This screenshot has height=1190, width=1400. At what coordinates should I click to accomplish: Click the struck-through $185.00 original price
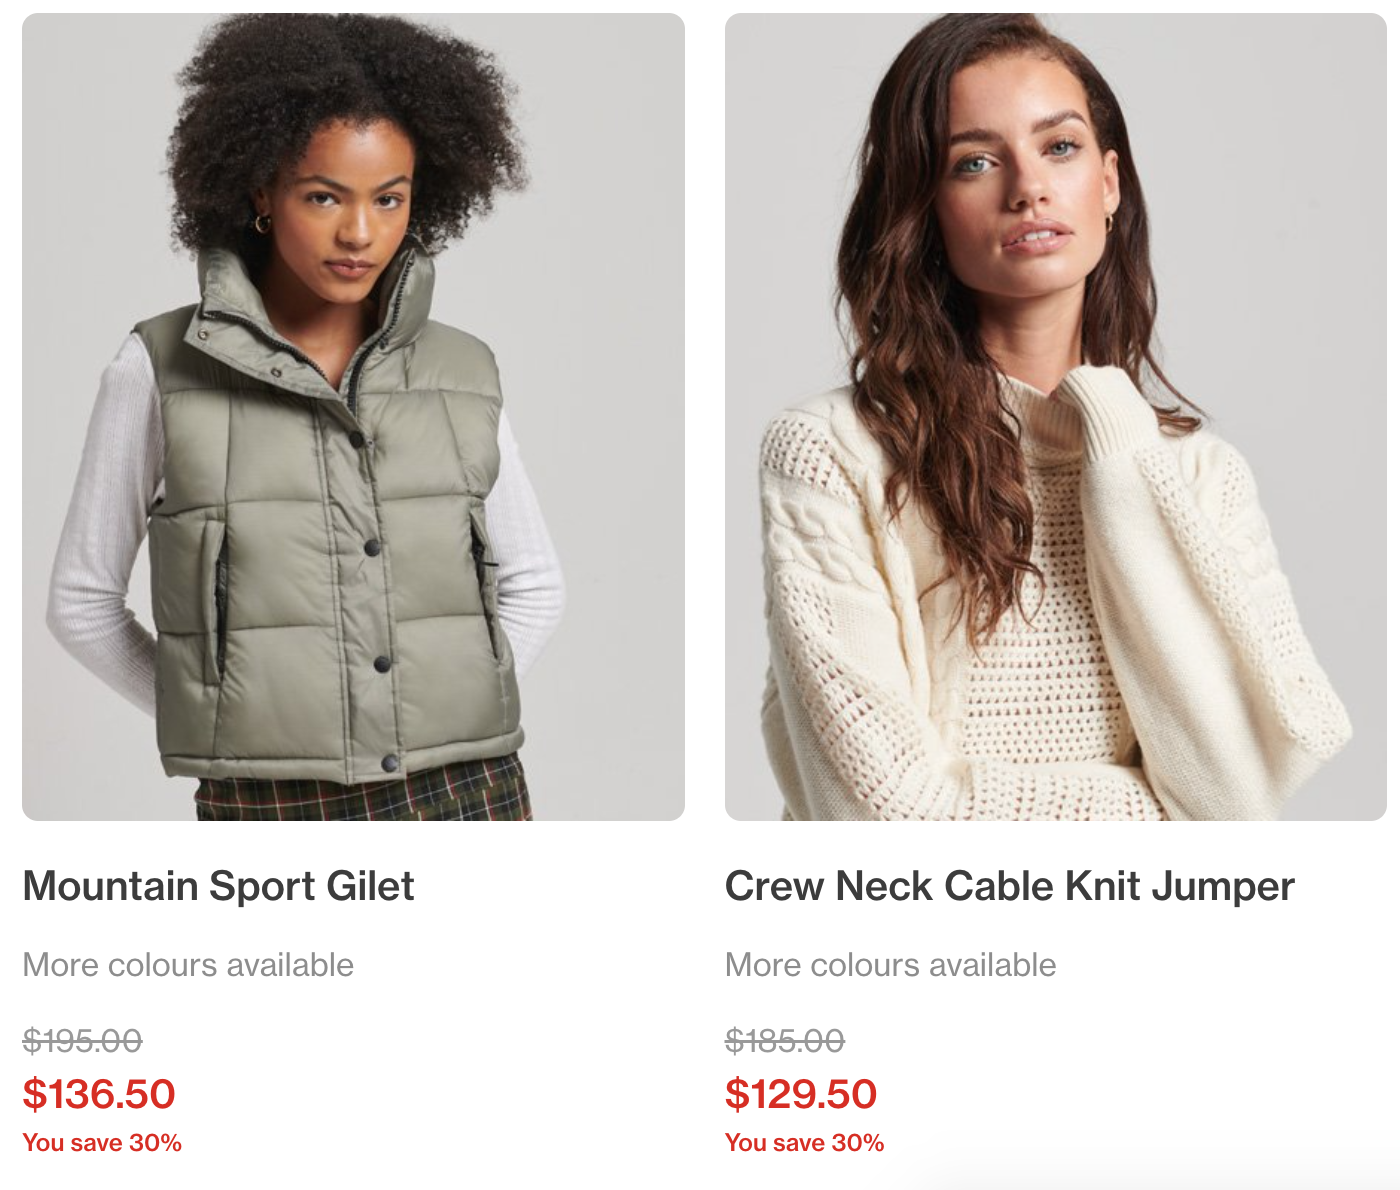coord(785,1041)
